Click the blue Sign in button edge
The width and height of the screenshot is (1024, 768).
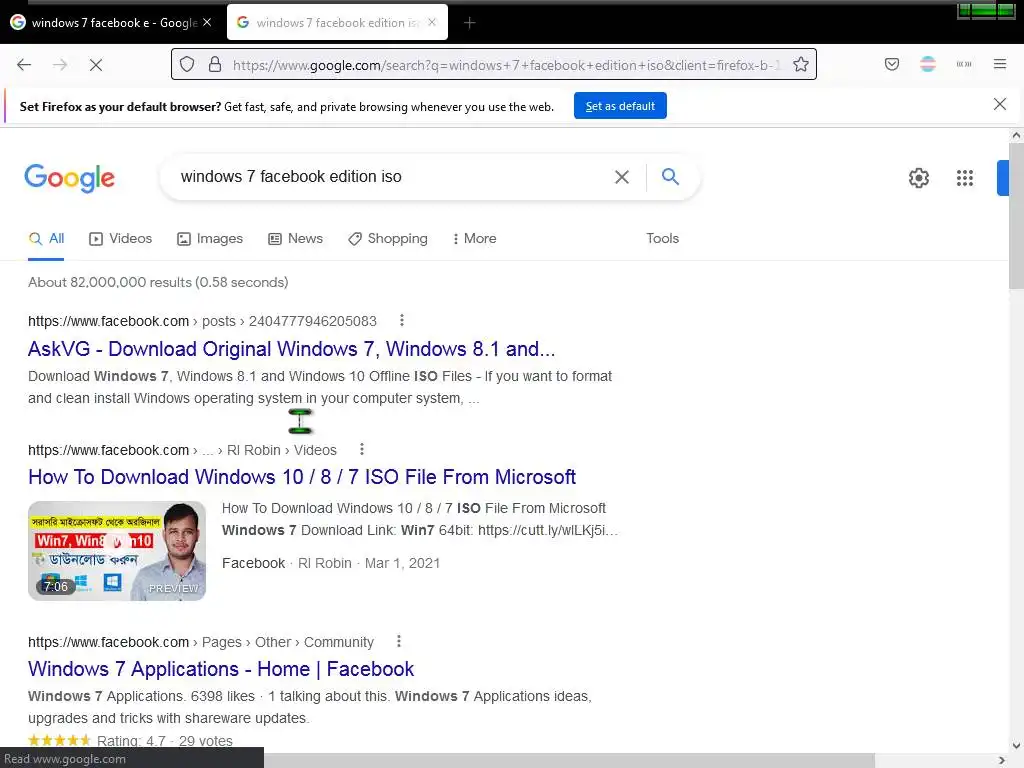pos(1002,178)
